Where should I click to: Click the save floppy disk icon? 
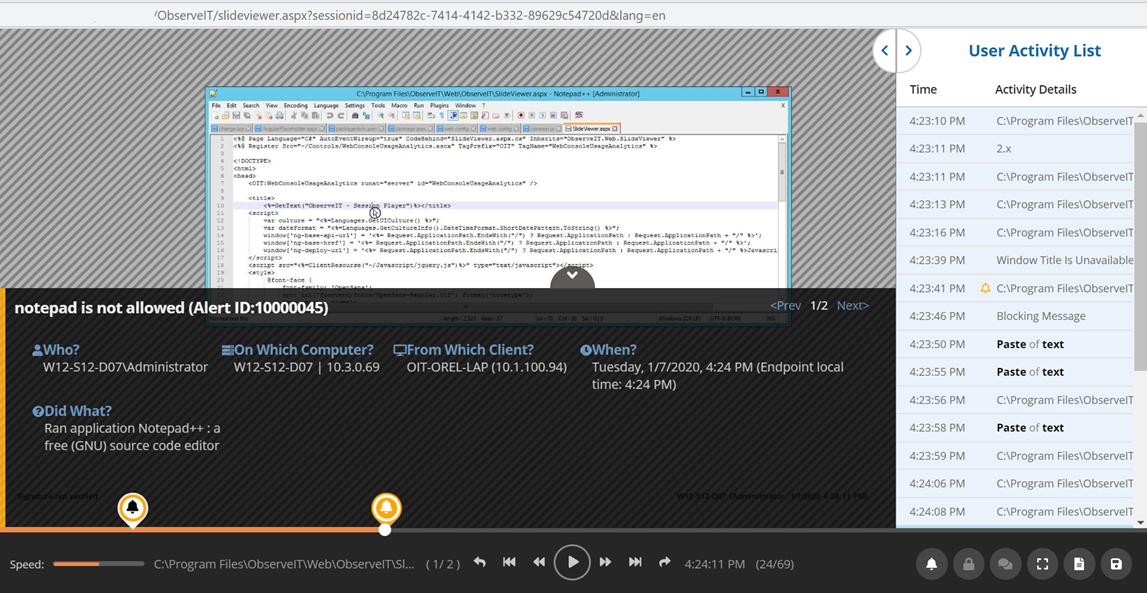click(x=1116, y=564)
